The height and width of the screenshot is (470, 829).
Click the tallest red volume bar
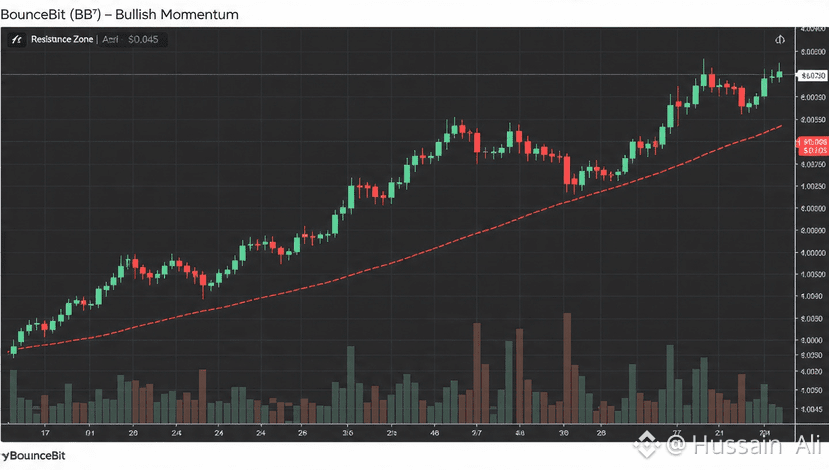pos(567,368)
